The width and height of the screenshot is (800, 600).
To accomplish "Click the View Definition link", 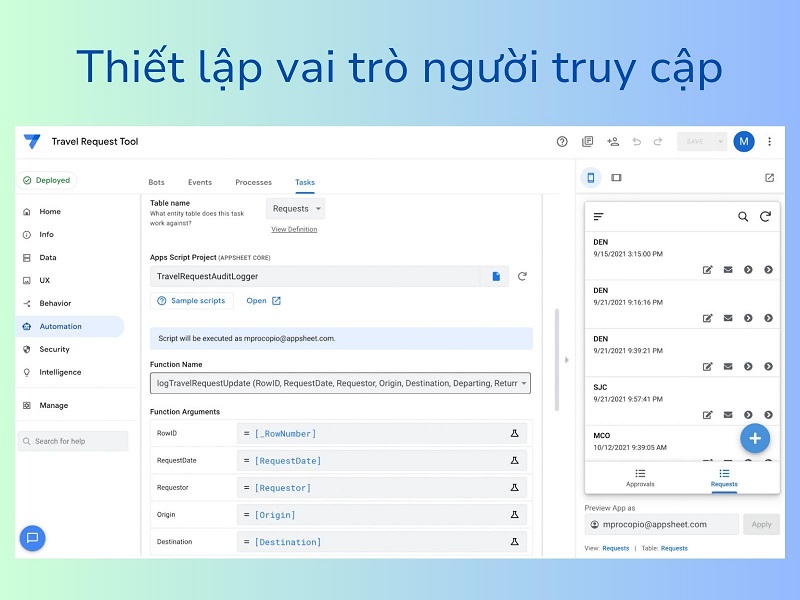I will click(x=295, y=229).
